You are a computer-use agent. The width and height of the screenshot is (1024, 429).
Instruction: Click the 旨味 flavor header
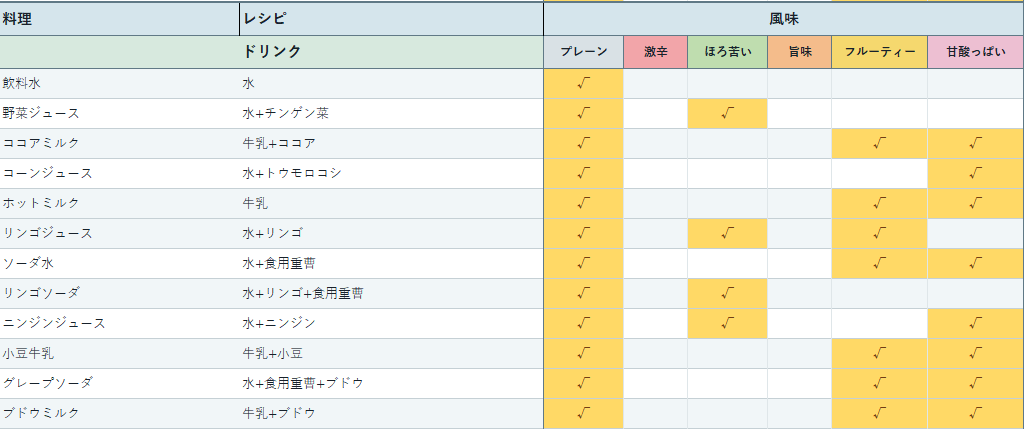point(799,52)
